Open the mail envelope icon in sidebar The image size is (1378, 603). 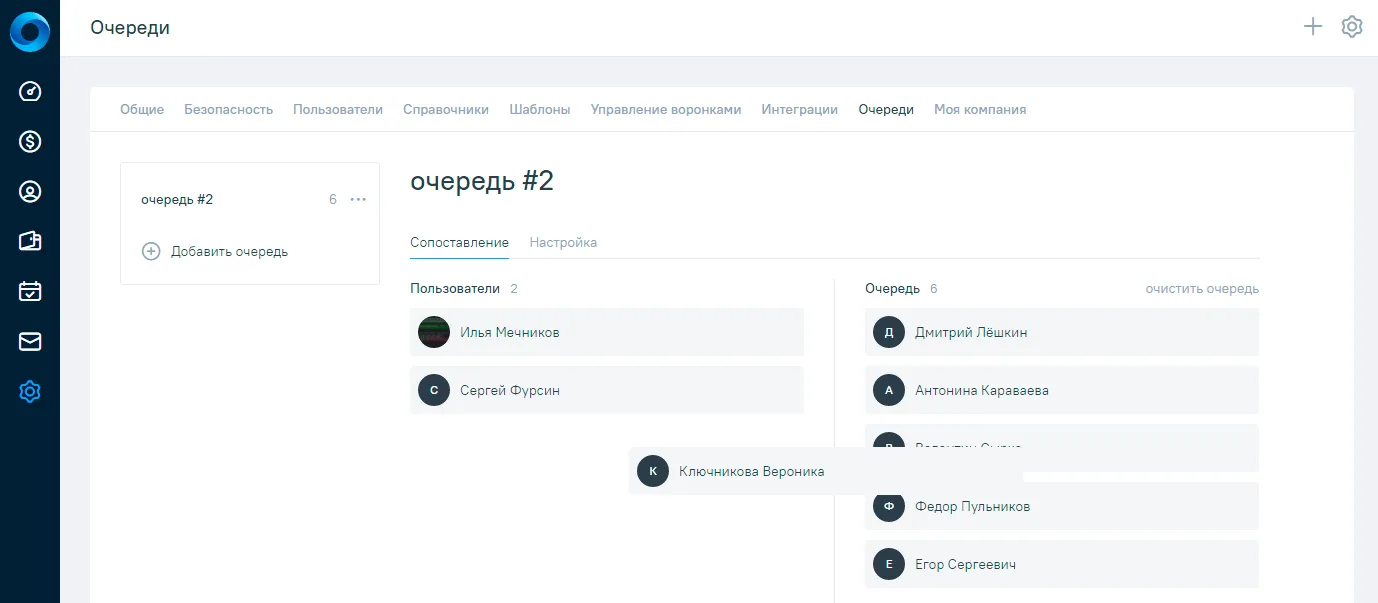pos(30,342)
